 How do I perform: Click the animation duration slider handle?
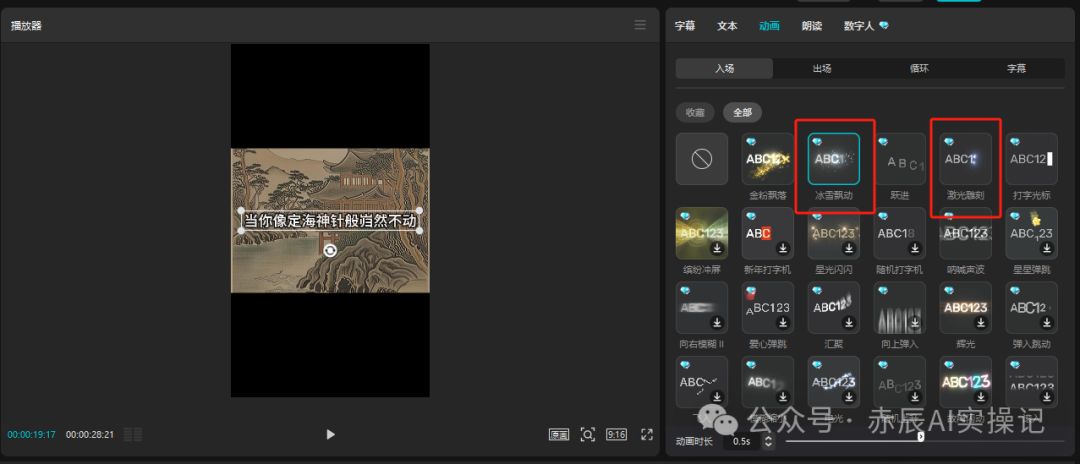(921, 436)
